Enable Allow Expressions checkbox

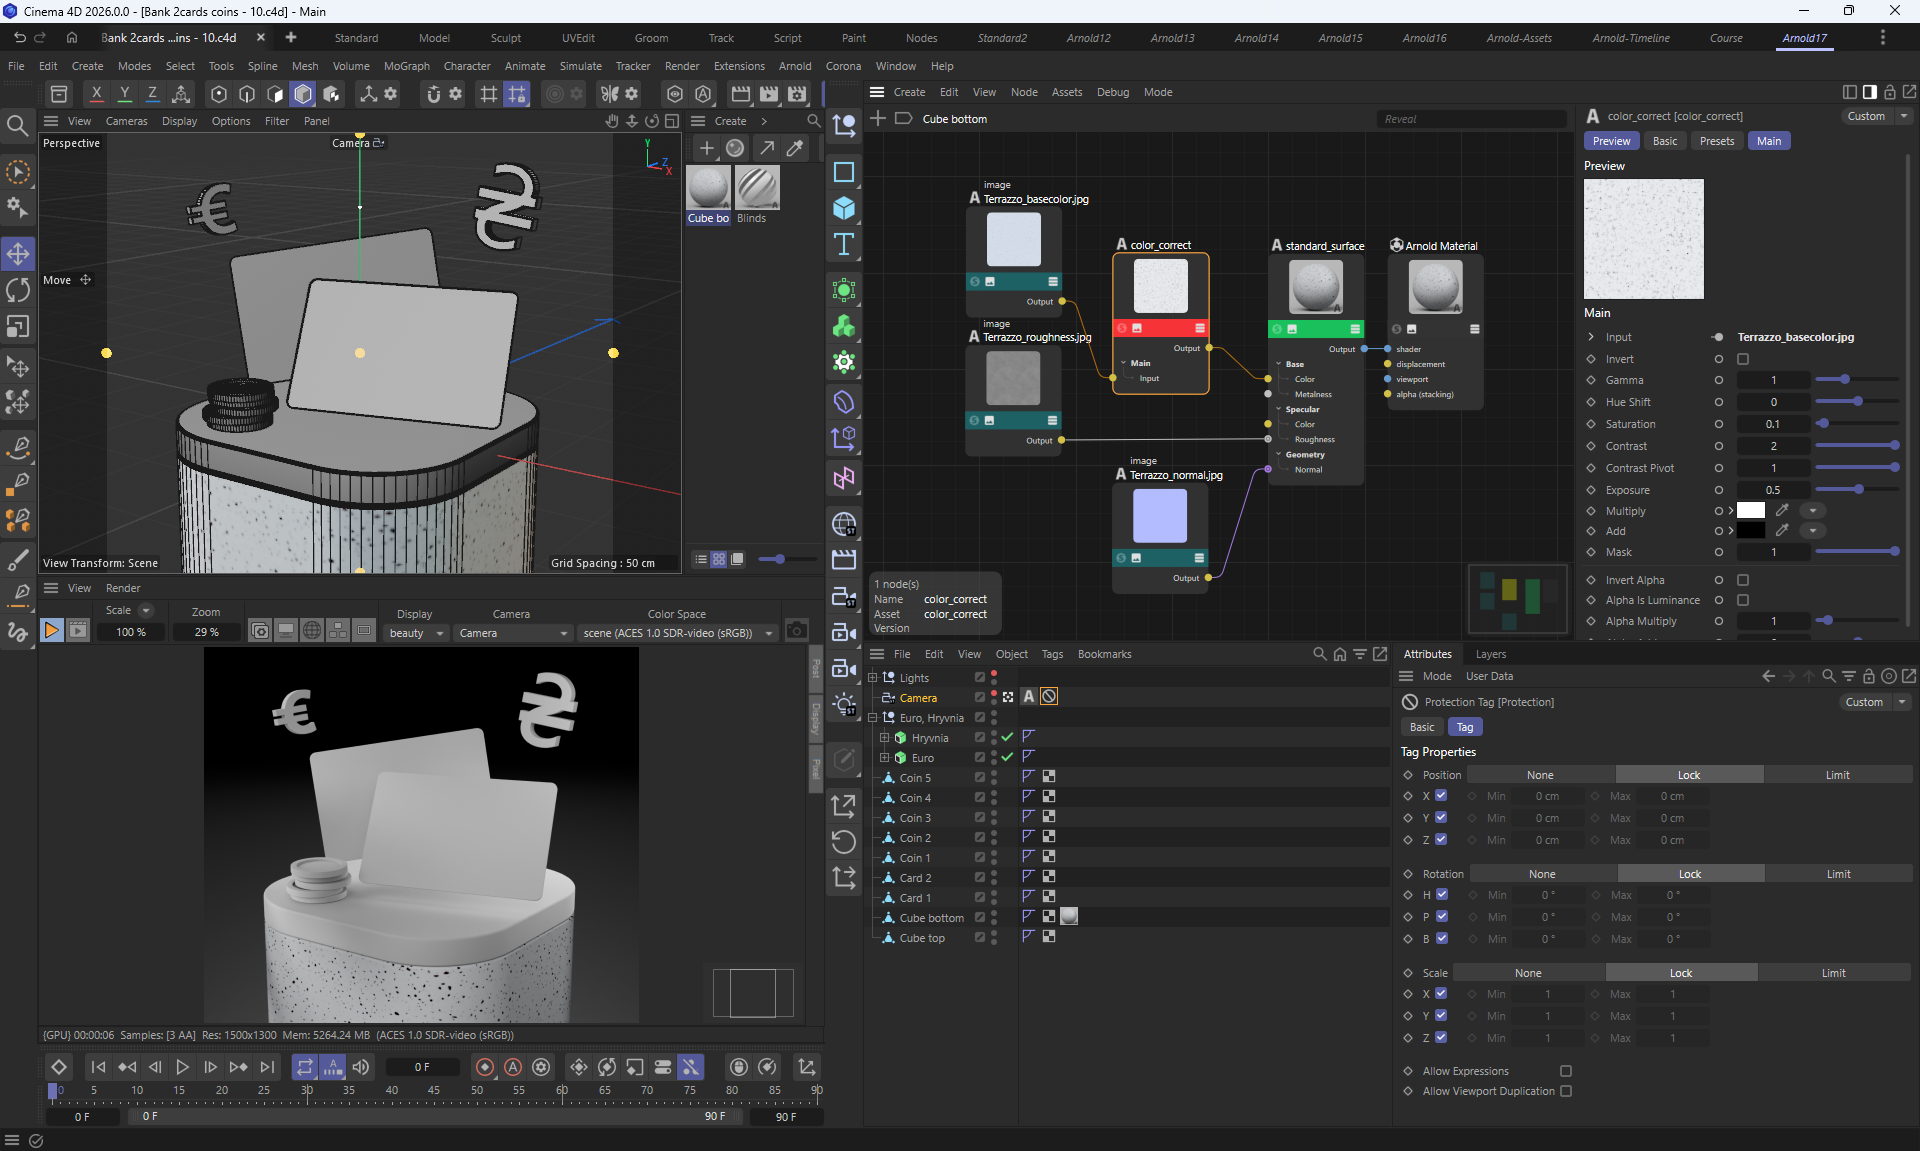pos(1566,1071)
